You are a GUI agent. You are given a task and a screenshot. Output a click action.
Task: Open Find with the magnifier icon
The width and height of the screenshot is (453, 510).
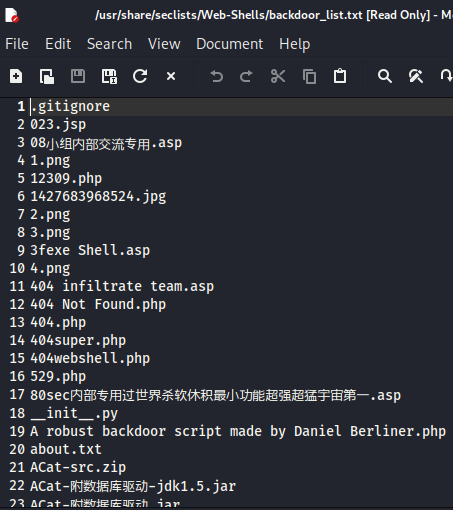point(385,76)
